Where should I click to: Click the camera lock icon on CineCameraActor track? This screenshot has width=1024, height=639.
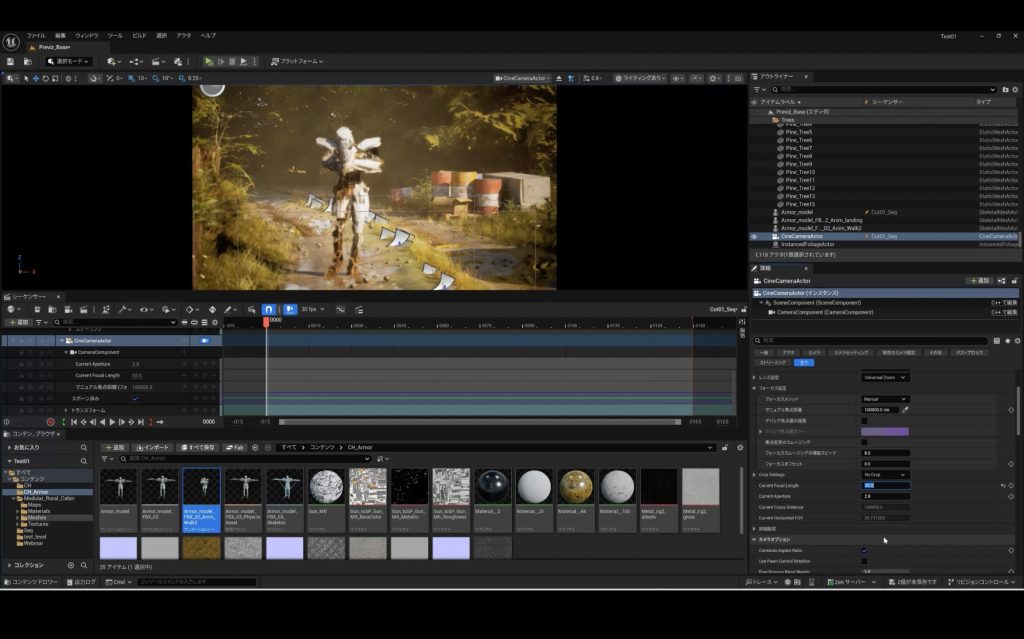(x=207, y=341)
